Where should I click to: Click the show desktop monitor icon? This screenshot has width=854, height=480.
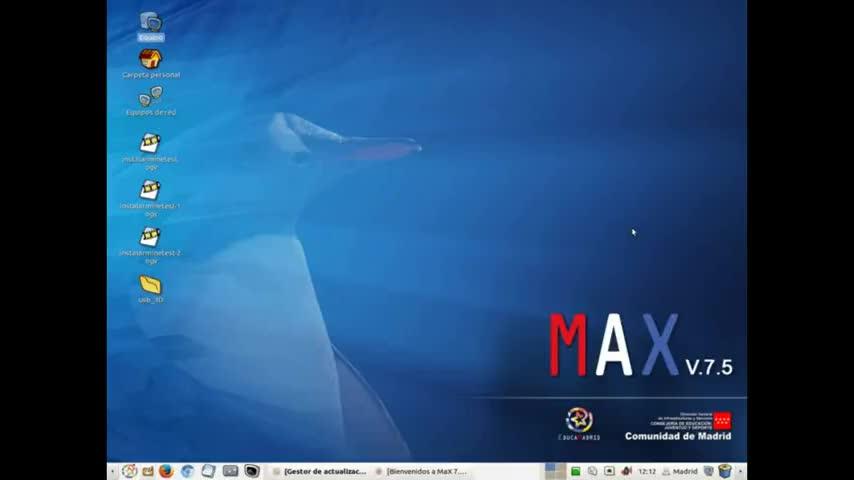[708, 472]
